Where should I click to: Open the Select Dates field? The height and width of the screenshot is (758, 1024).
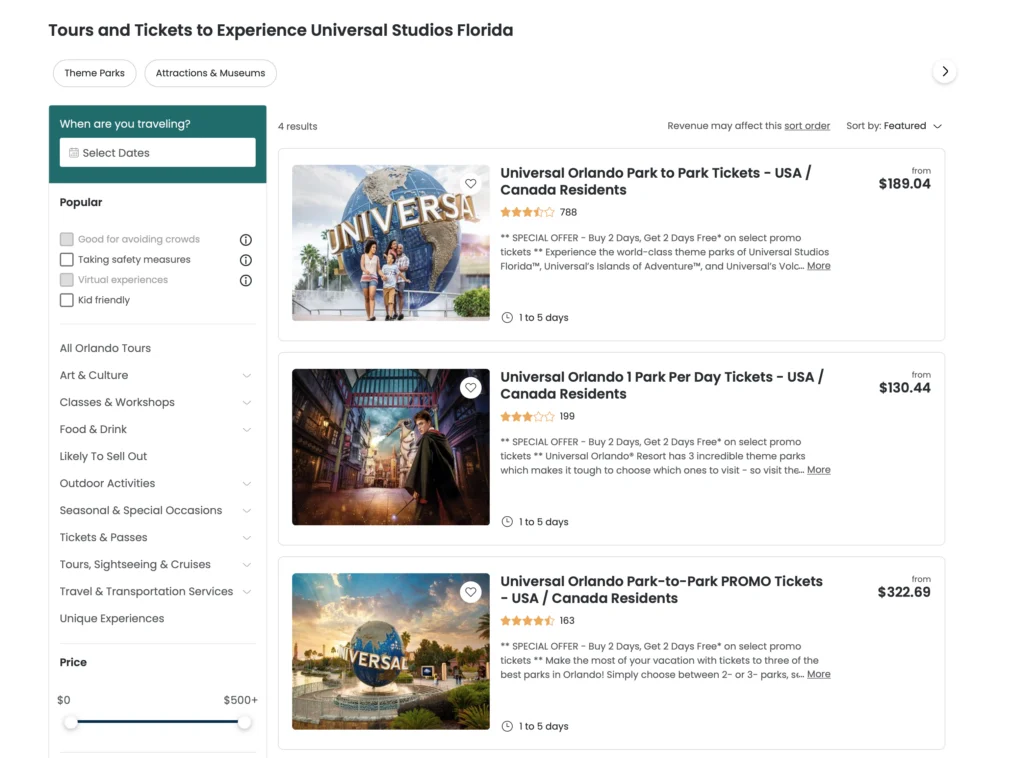[x=157, y=153]
